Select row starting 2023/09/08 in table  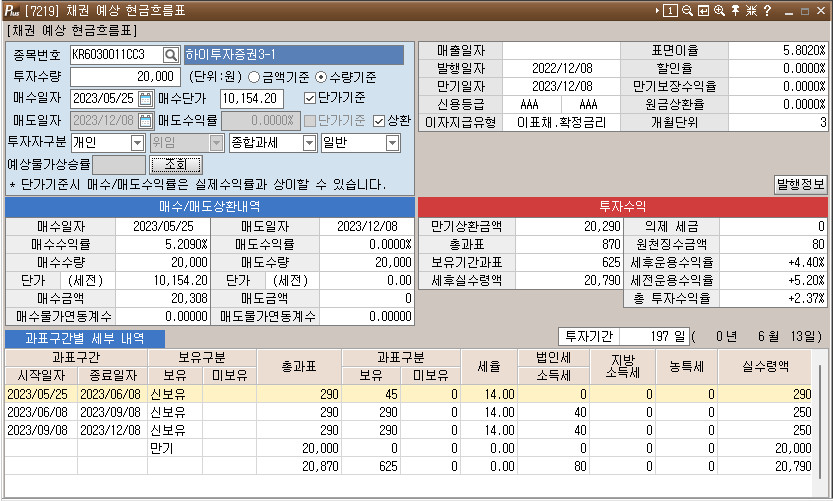point(408,430)
